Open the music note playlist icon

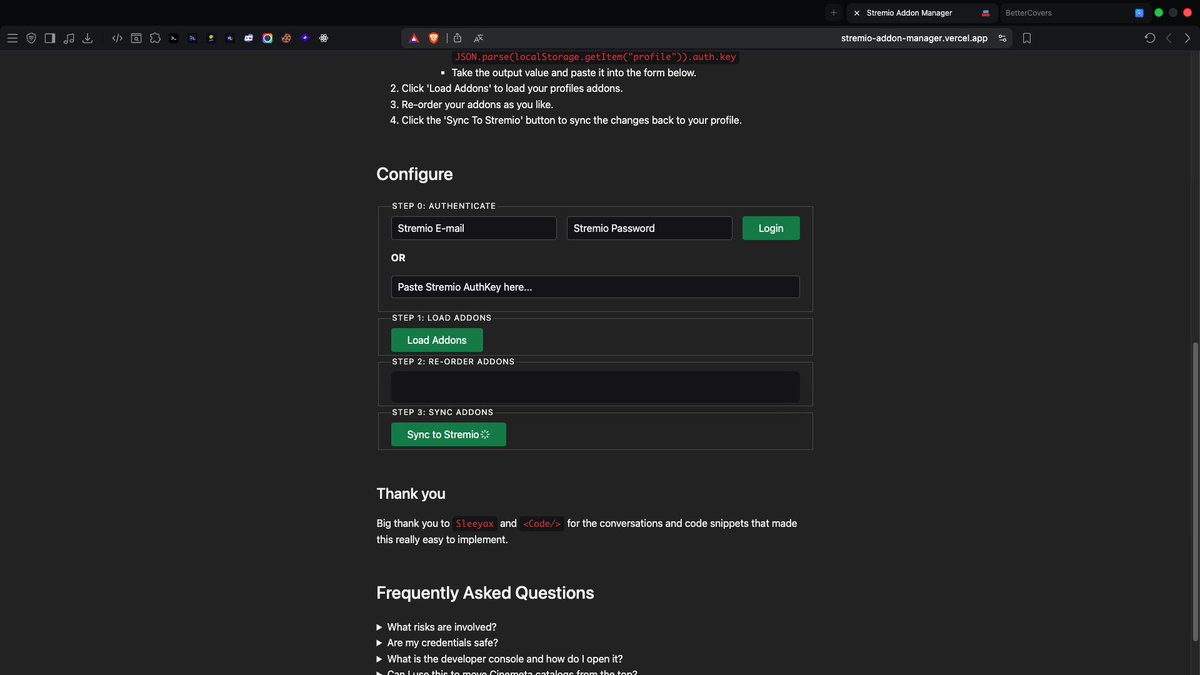point(69,38)
